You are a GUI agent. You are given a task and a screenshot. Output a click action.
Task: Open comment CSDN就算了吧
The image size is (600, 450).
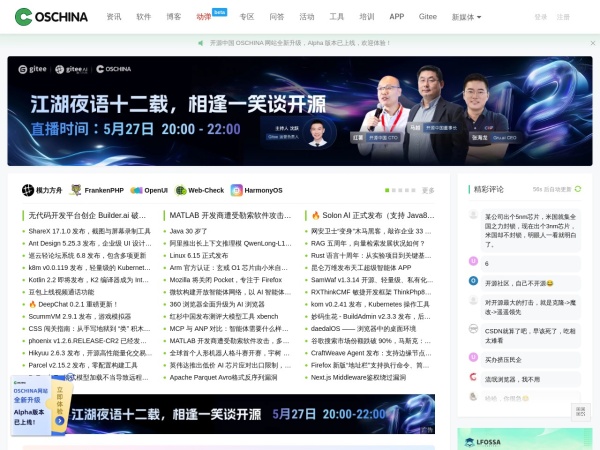530,336
